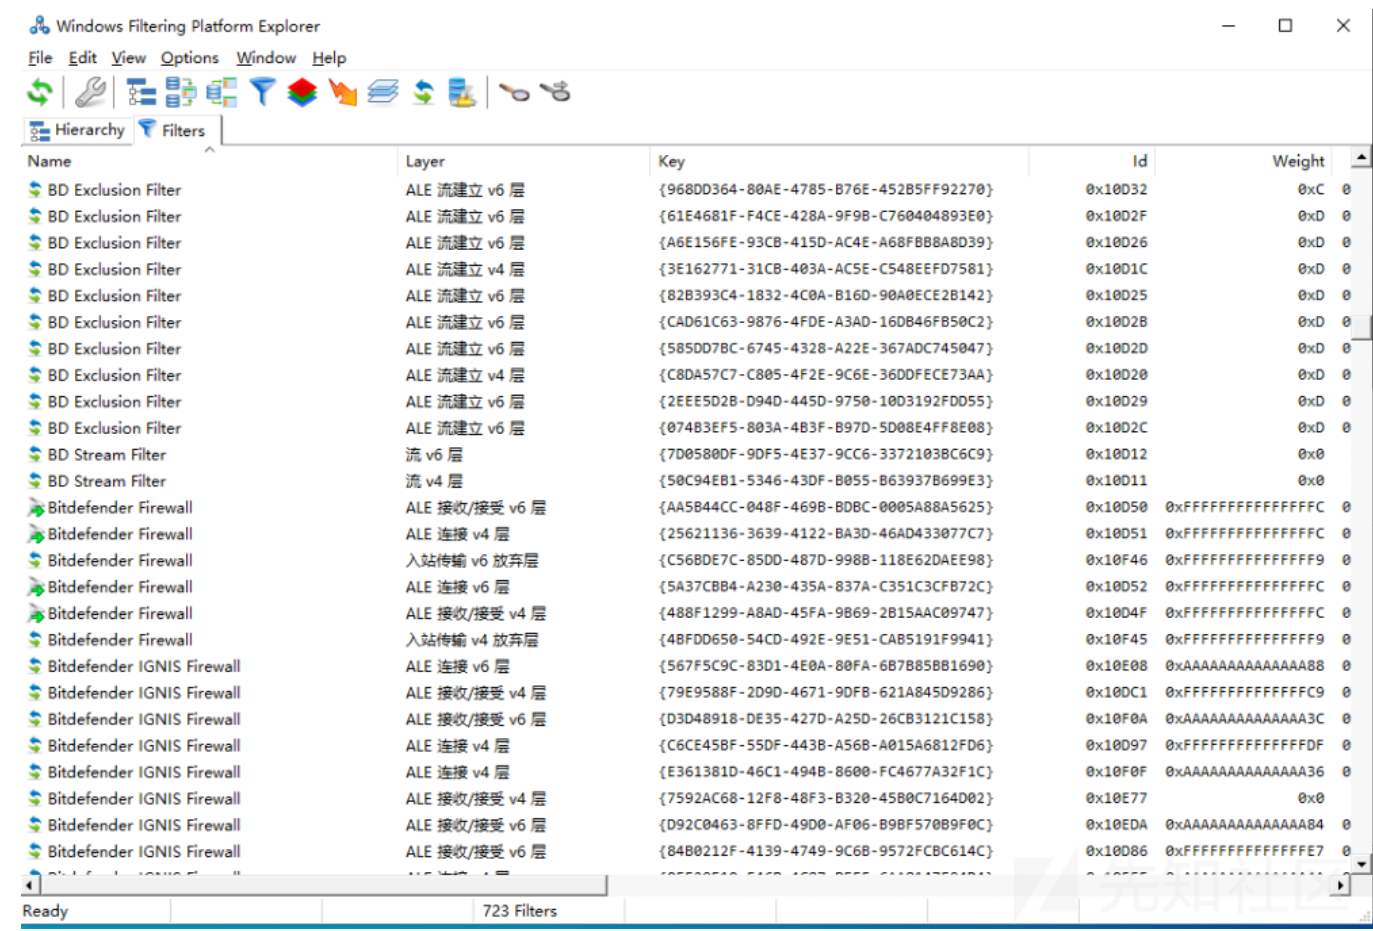Click icon of filter with Id 0x10D32
Viewport: 1373px width, 931px height.
point(35,190)
